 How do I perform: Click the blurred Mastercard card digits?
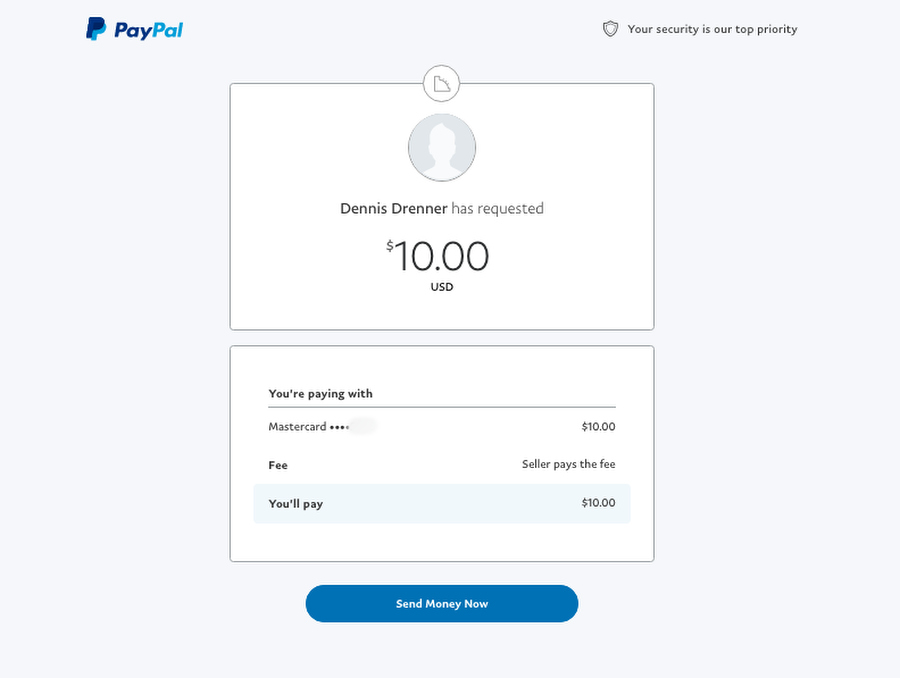(x=362, y=427)
